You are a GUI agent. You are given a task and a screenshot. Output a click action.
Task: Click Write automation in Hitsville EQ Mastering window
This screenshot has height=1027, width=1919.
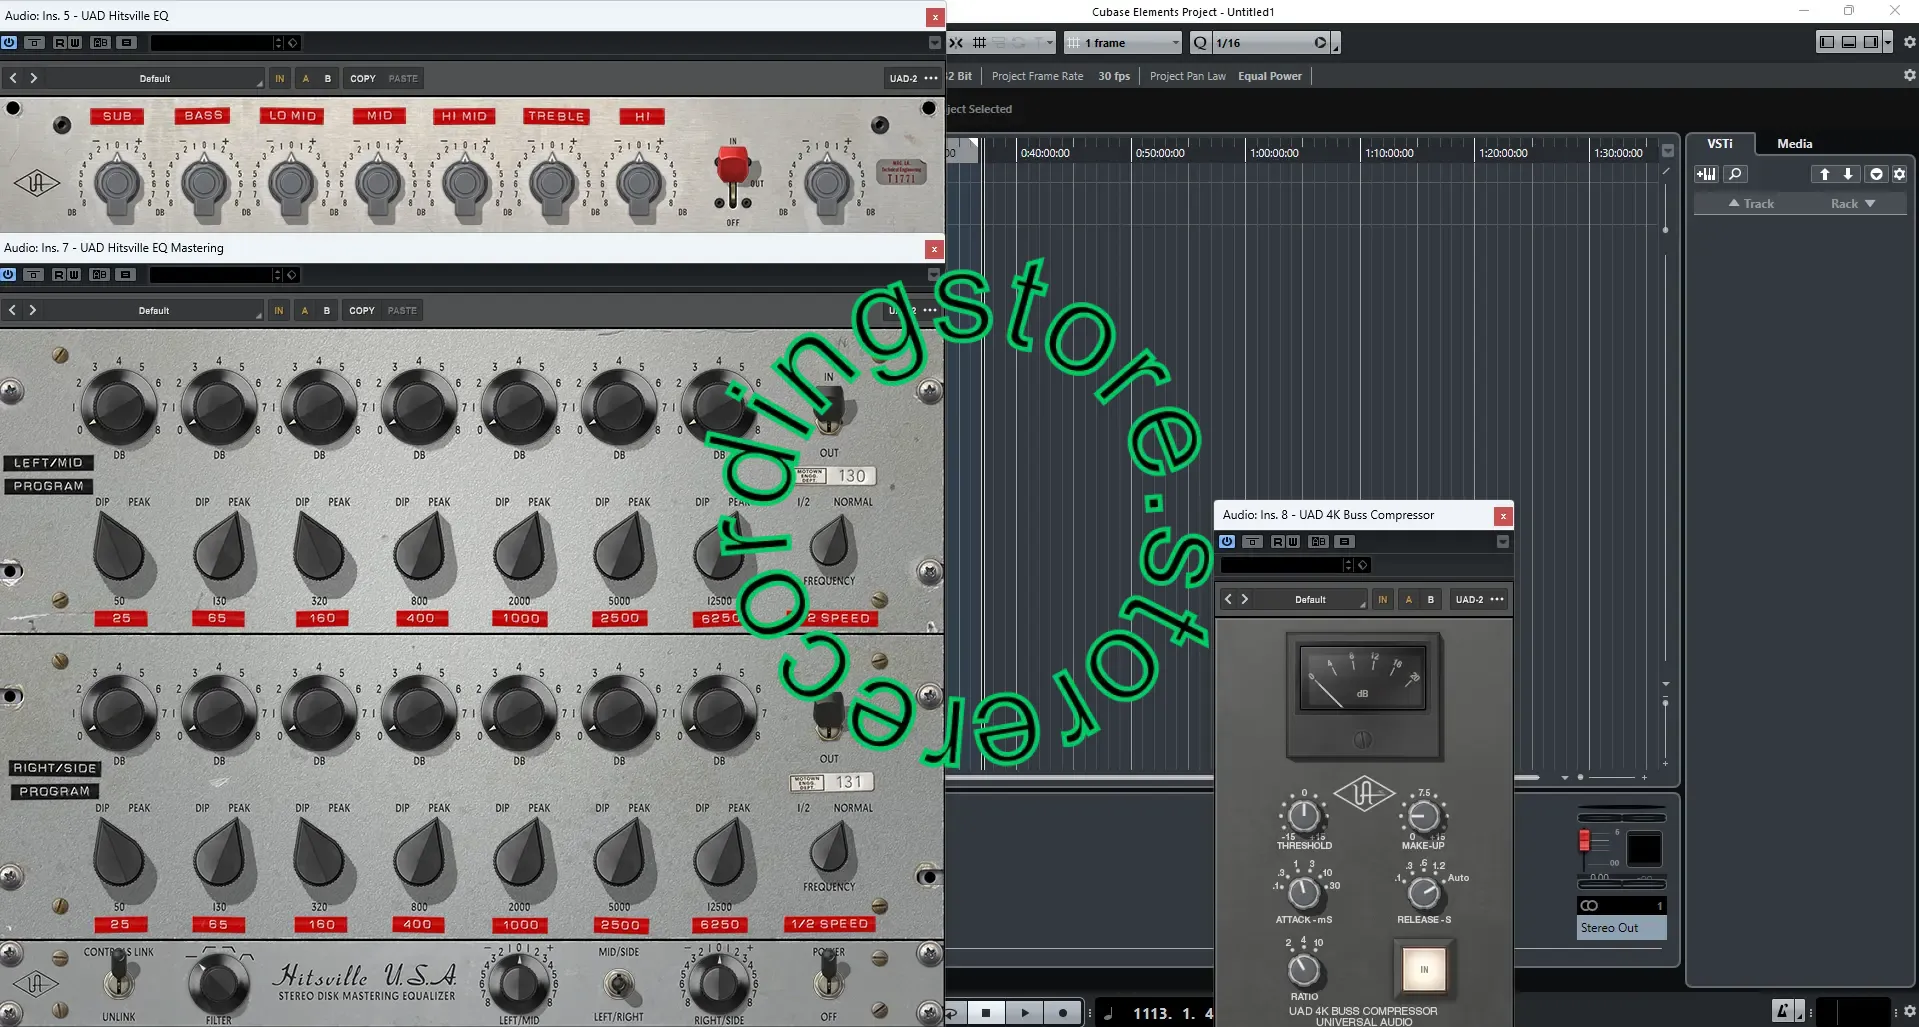(73, 274)
